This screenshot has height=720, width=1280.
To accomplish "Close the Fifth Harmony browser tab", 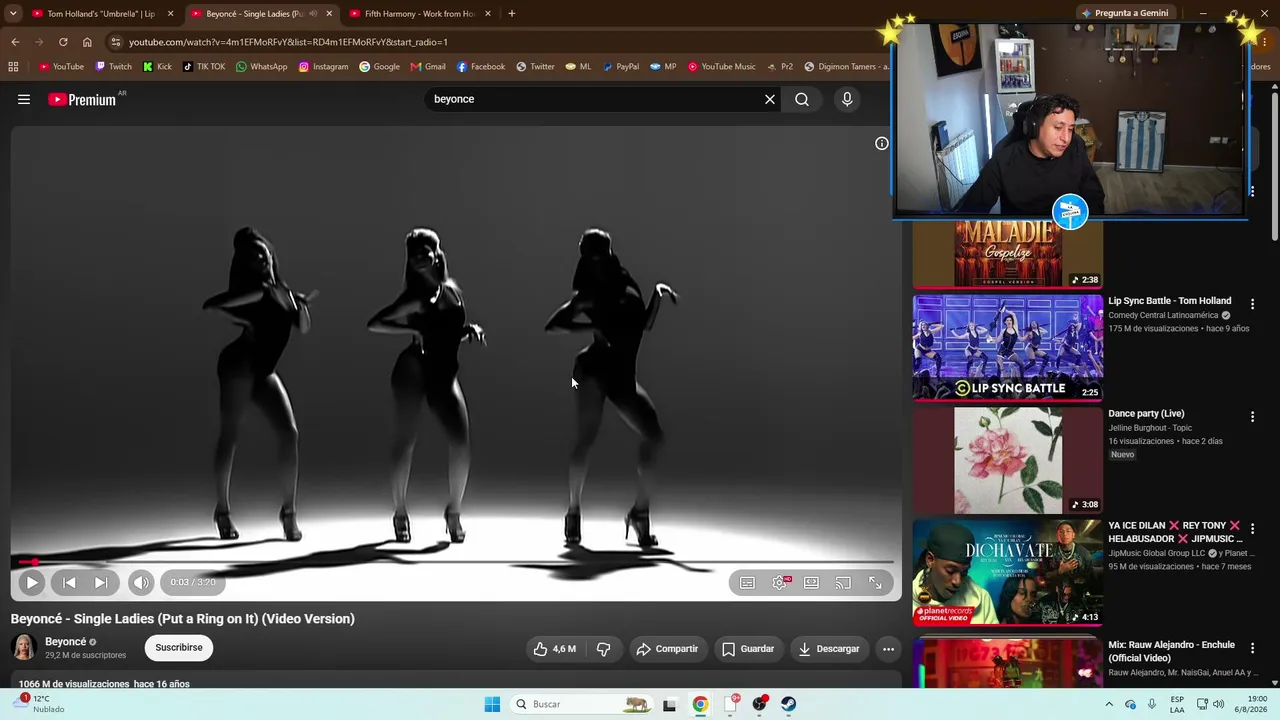I will (488, 14).
